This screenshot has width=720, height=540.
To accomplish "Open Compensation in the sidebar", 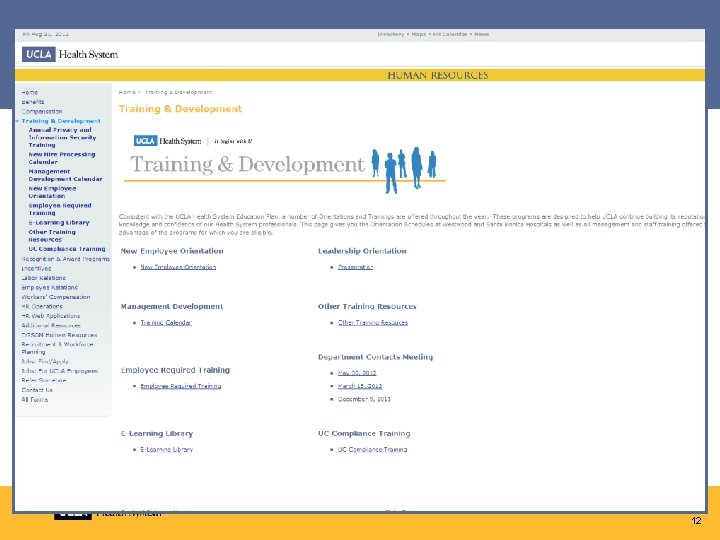I will click(x=41, y=112).
